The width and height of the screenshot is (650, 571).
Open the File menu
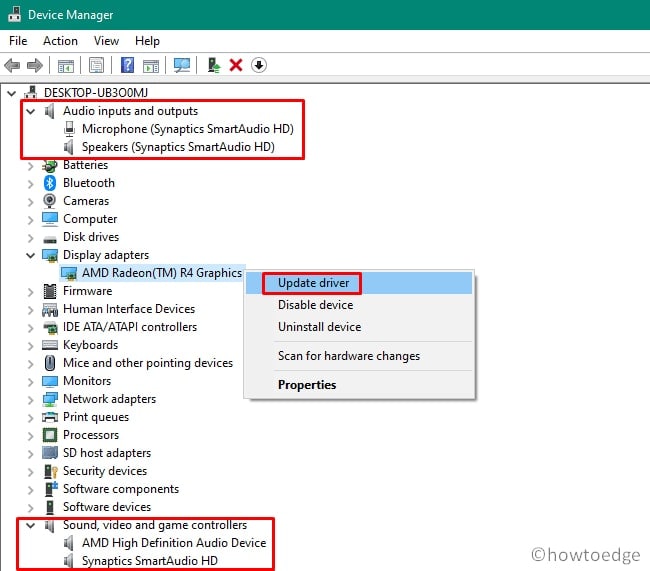coord(18,41)
